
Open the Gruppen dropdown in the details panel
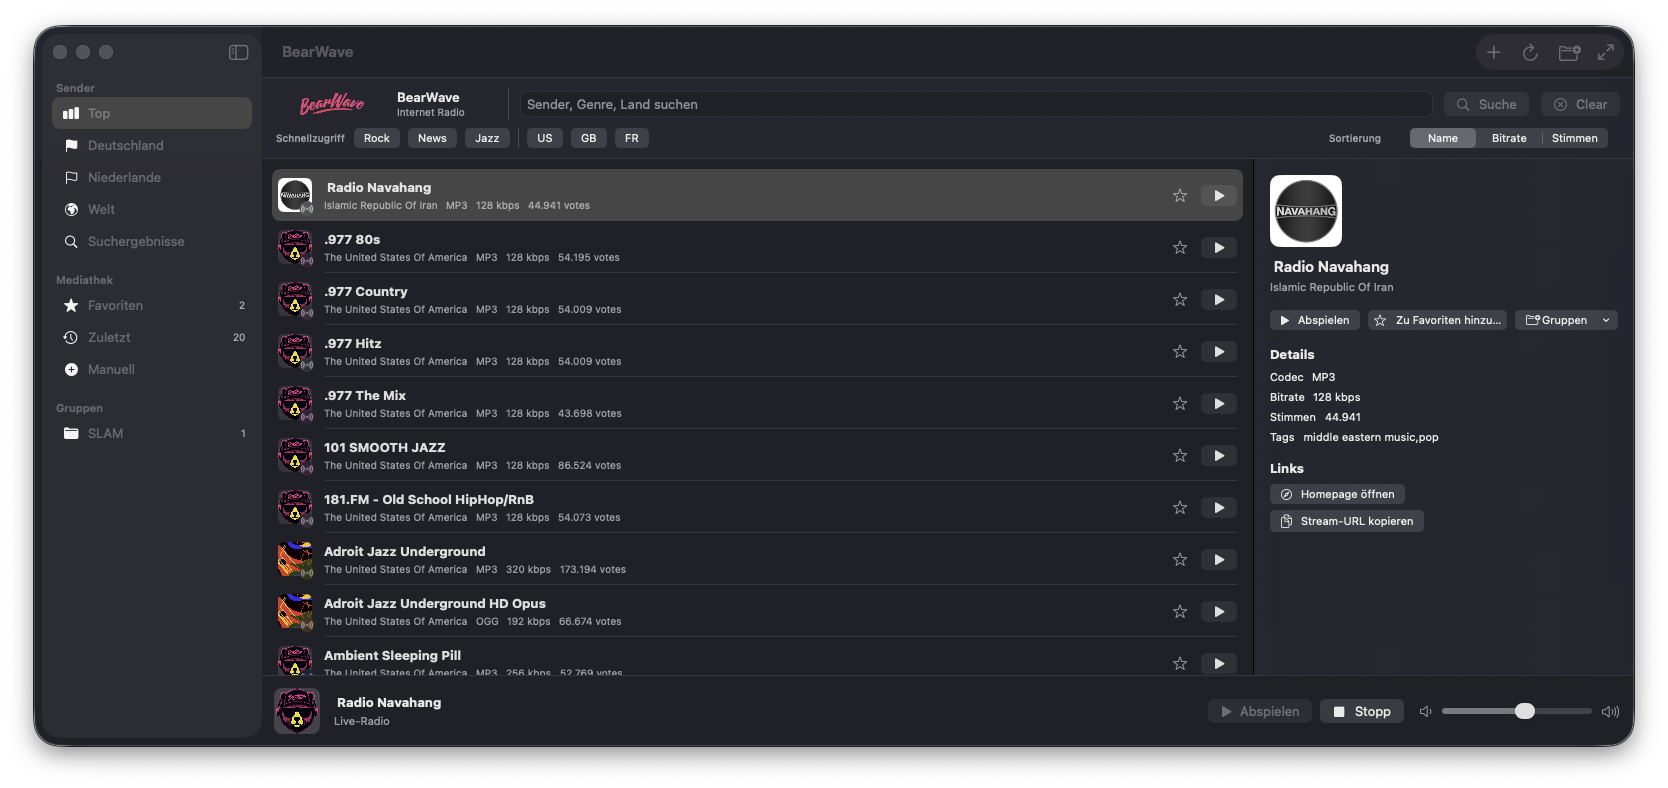coord(1566,320)
